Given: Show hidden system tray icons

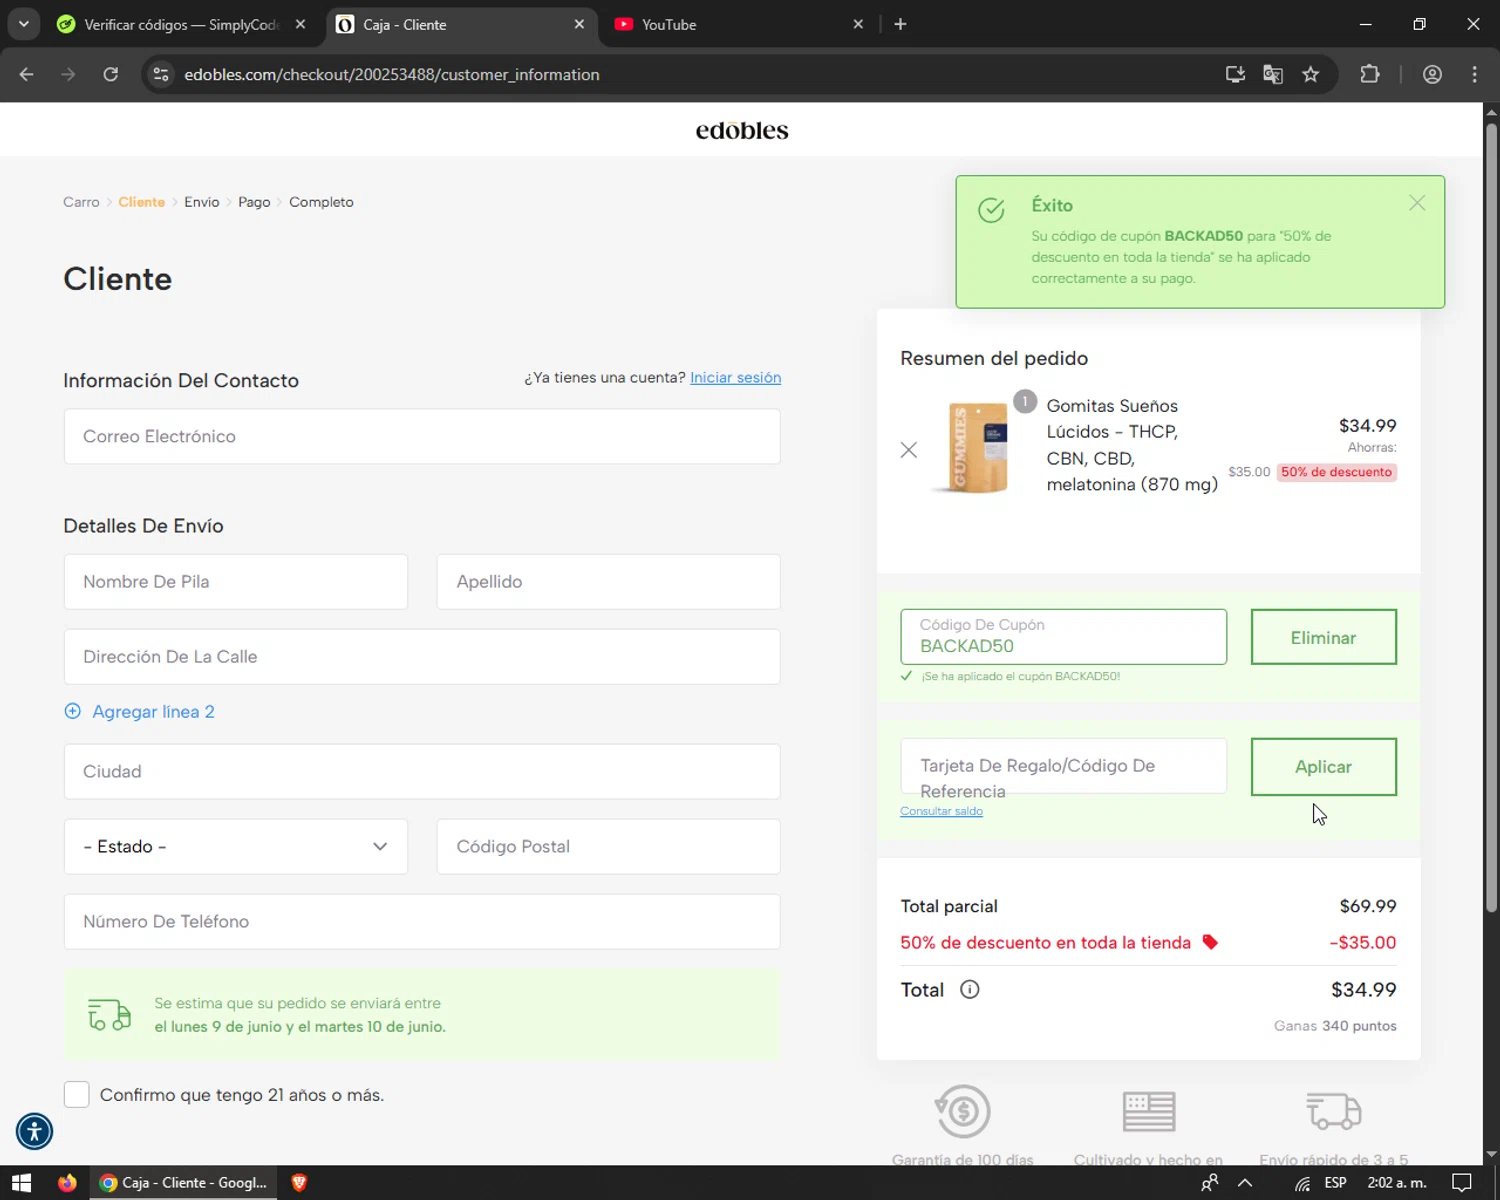Looking at the screenshot, I should [x=1245, y=1183].
